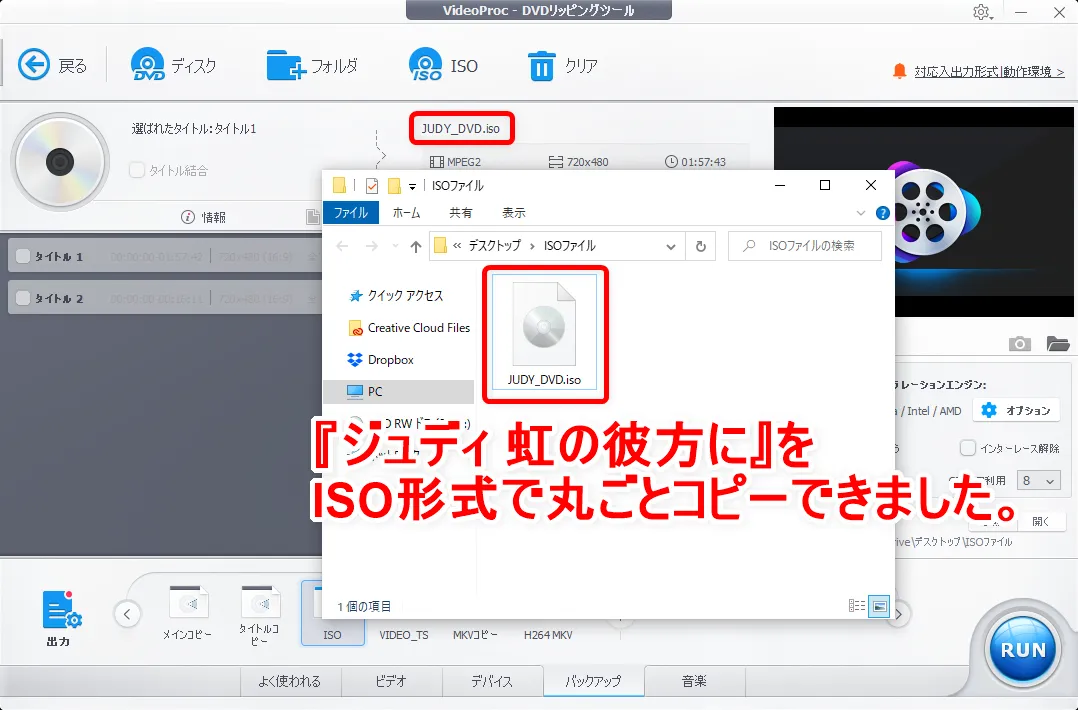
Task: Select Dropbox in sidebar
Action: 382,359
